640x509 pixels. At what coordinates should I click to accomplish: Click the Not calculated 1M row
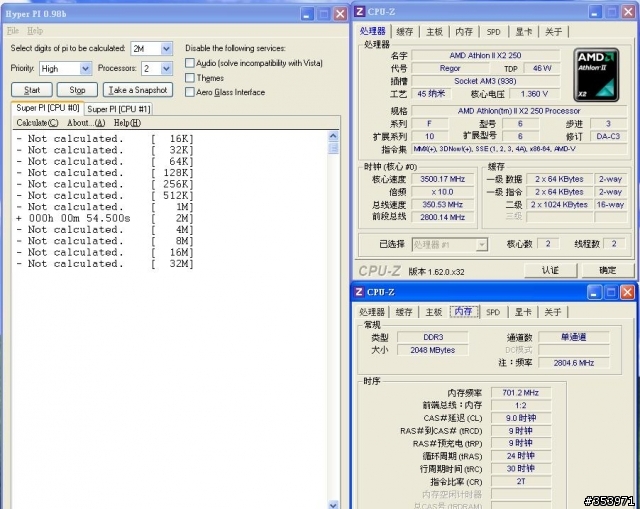click(x=105, y=207)
